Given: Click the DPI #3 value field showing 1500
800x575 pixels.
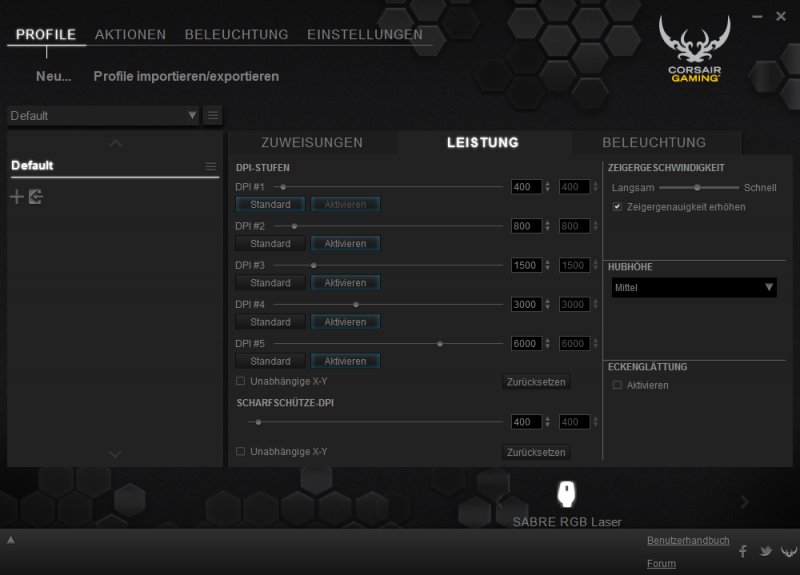Looking at the screenshot, I should click(525, 265).
